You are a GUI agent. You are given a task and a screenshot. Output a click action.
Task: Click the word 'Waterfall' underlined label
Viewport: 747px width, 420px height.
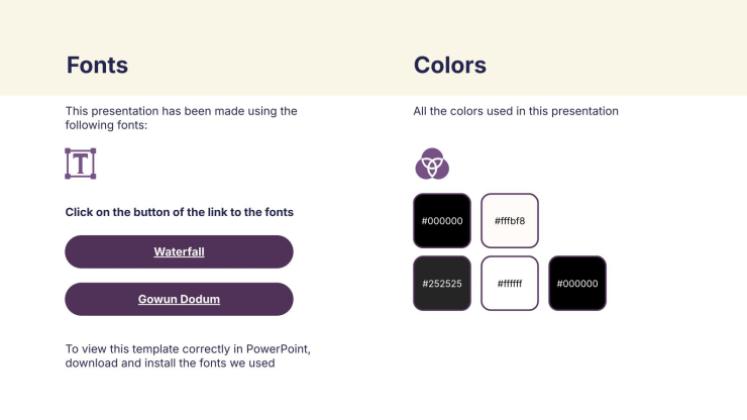click(x=179, y=252)
